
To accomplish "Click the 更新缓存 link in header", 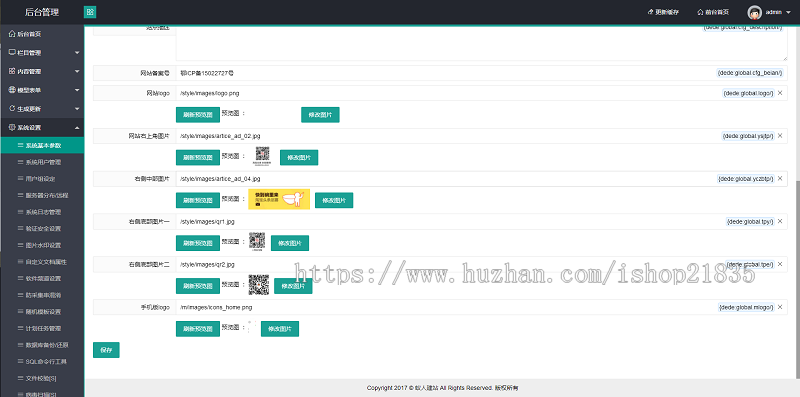I will (663, 12).
